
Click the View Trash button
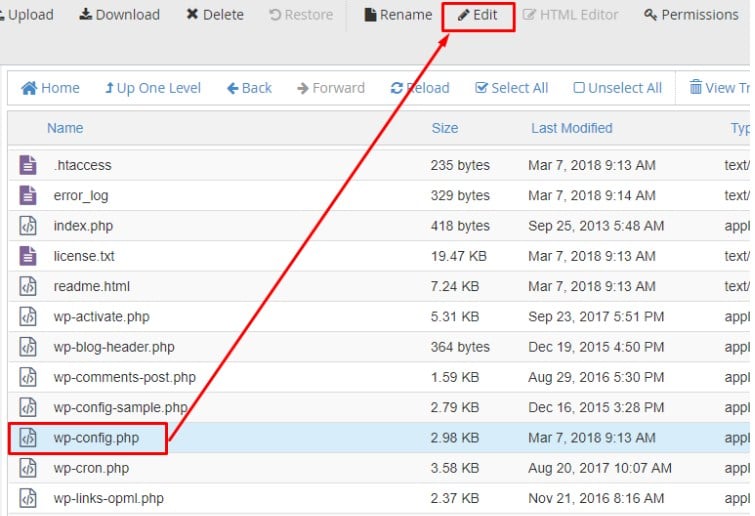point(719,88)
